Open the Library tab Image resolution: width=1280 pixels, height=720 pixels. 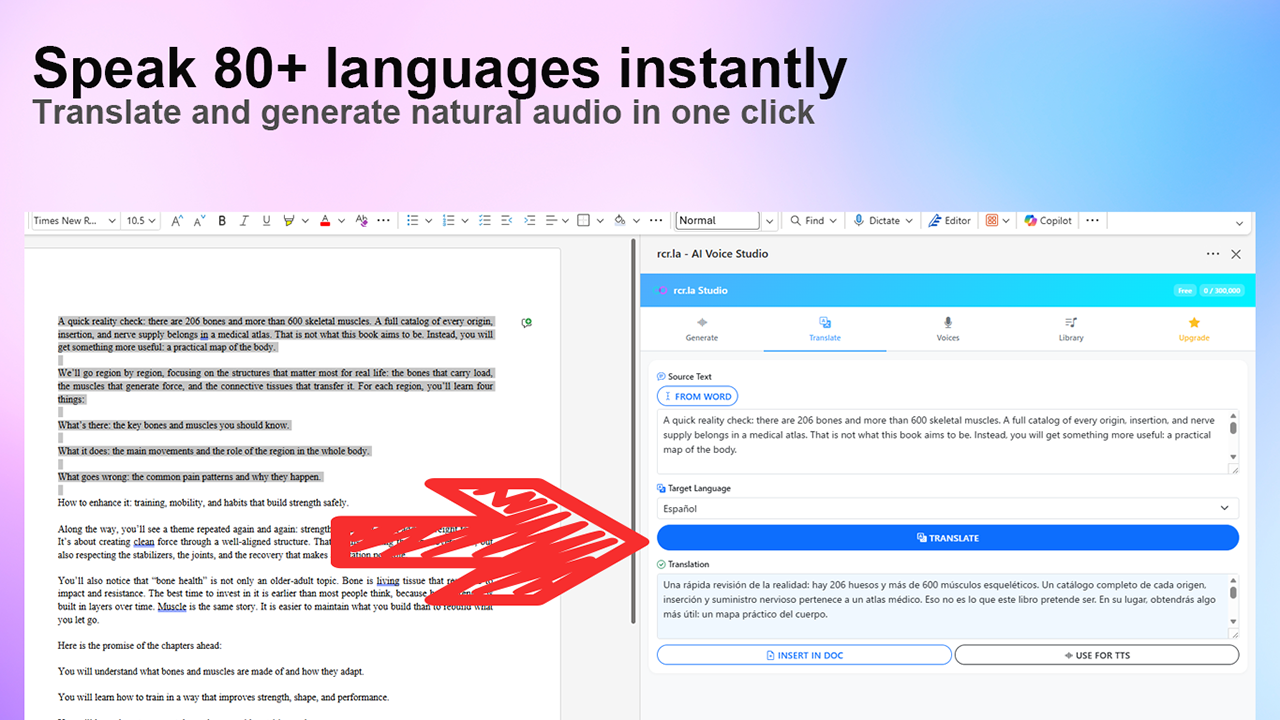(x=1071, y=329)
